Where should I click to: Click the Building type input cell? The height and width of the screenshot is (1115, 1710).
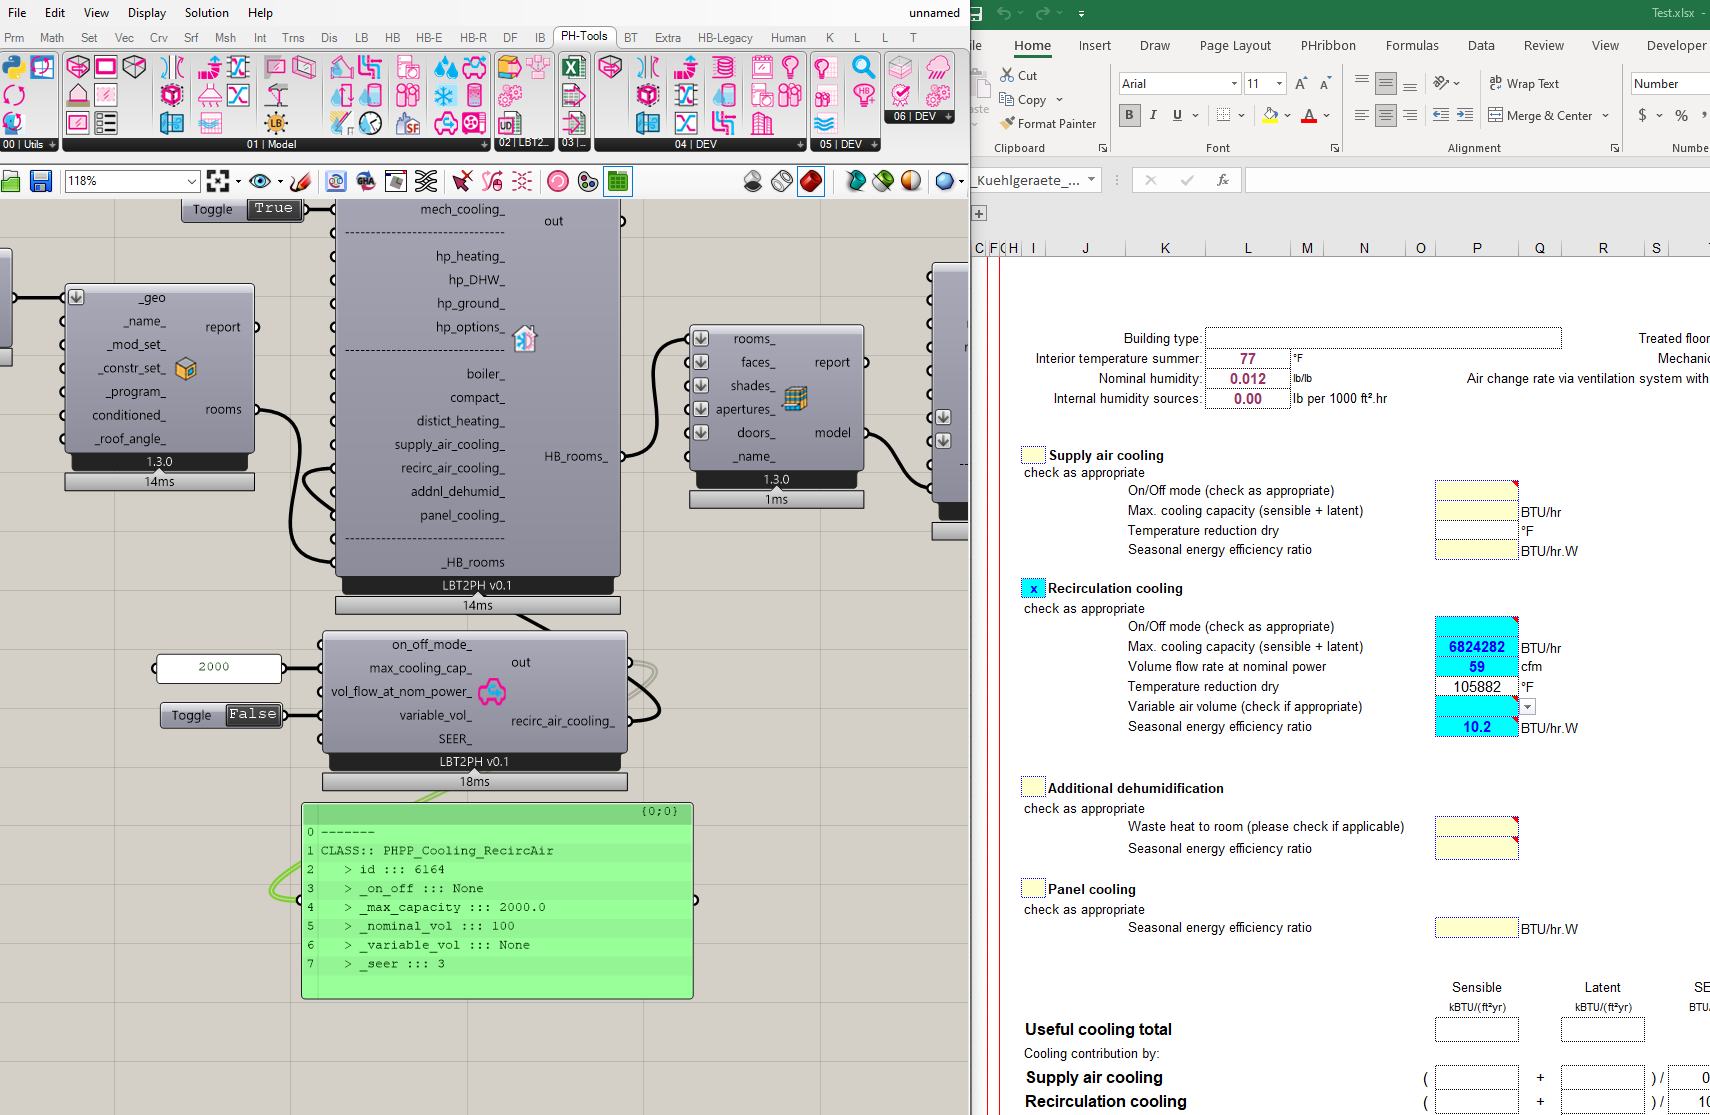point(1382,339)
